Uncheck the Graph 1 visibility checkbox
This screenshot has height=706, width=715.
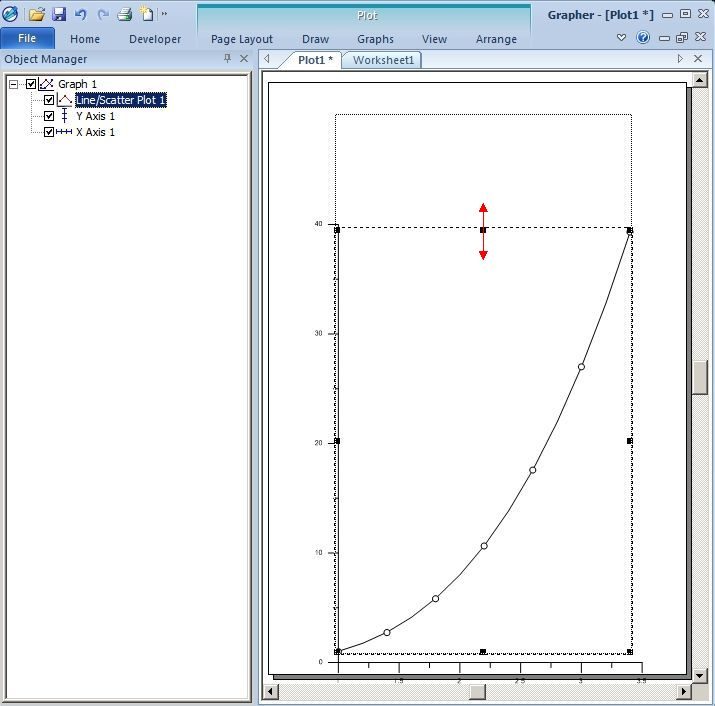coord(31,84)
